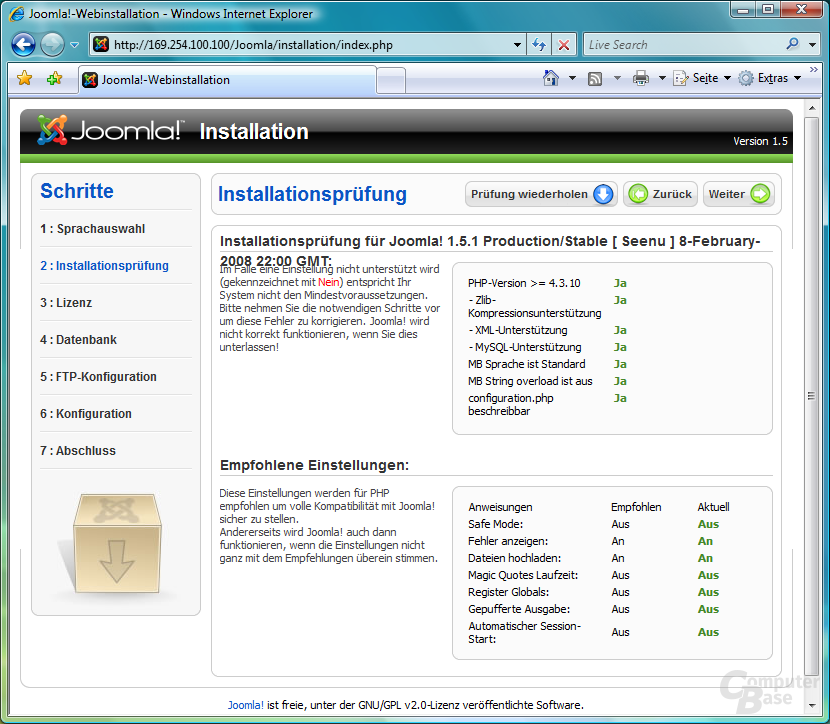Click the MySQL-Unterstützung label

[525, 347]
